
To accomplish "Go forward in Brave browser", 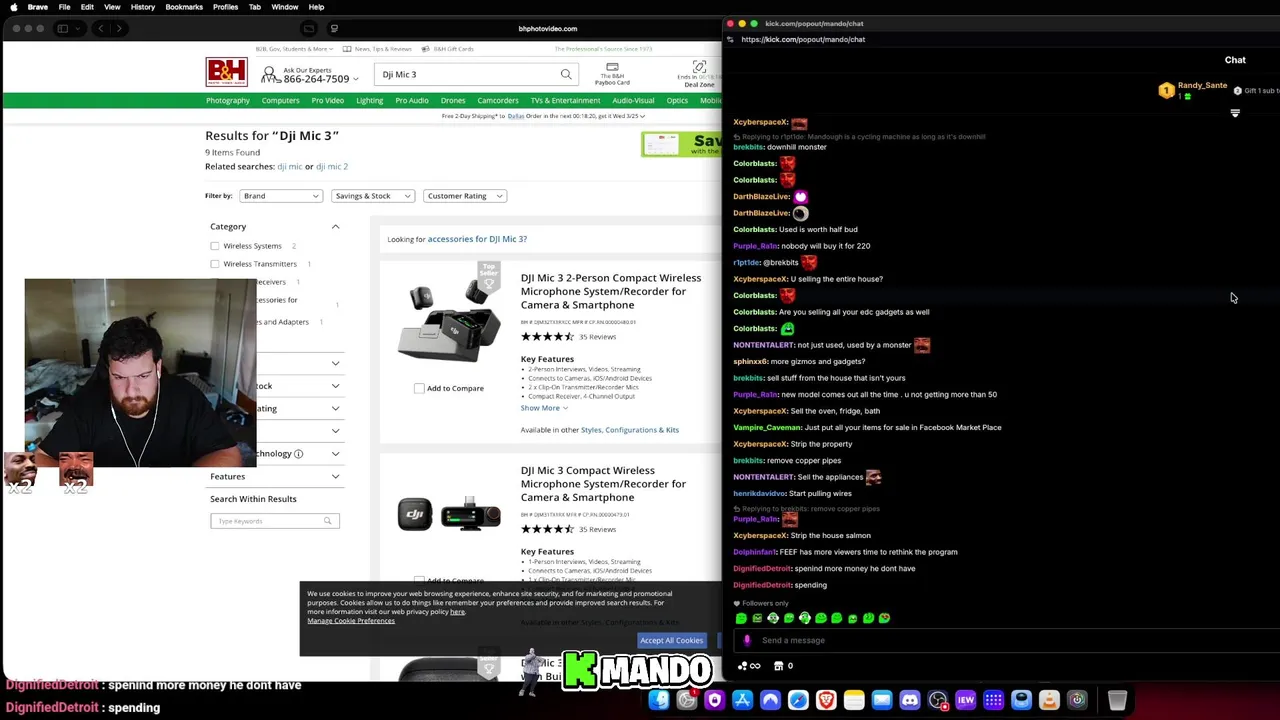I will 118,28.
